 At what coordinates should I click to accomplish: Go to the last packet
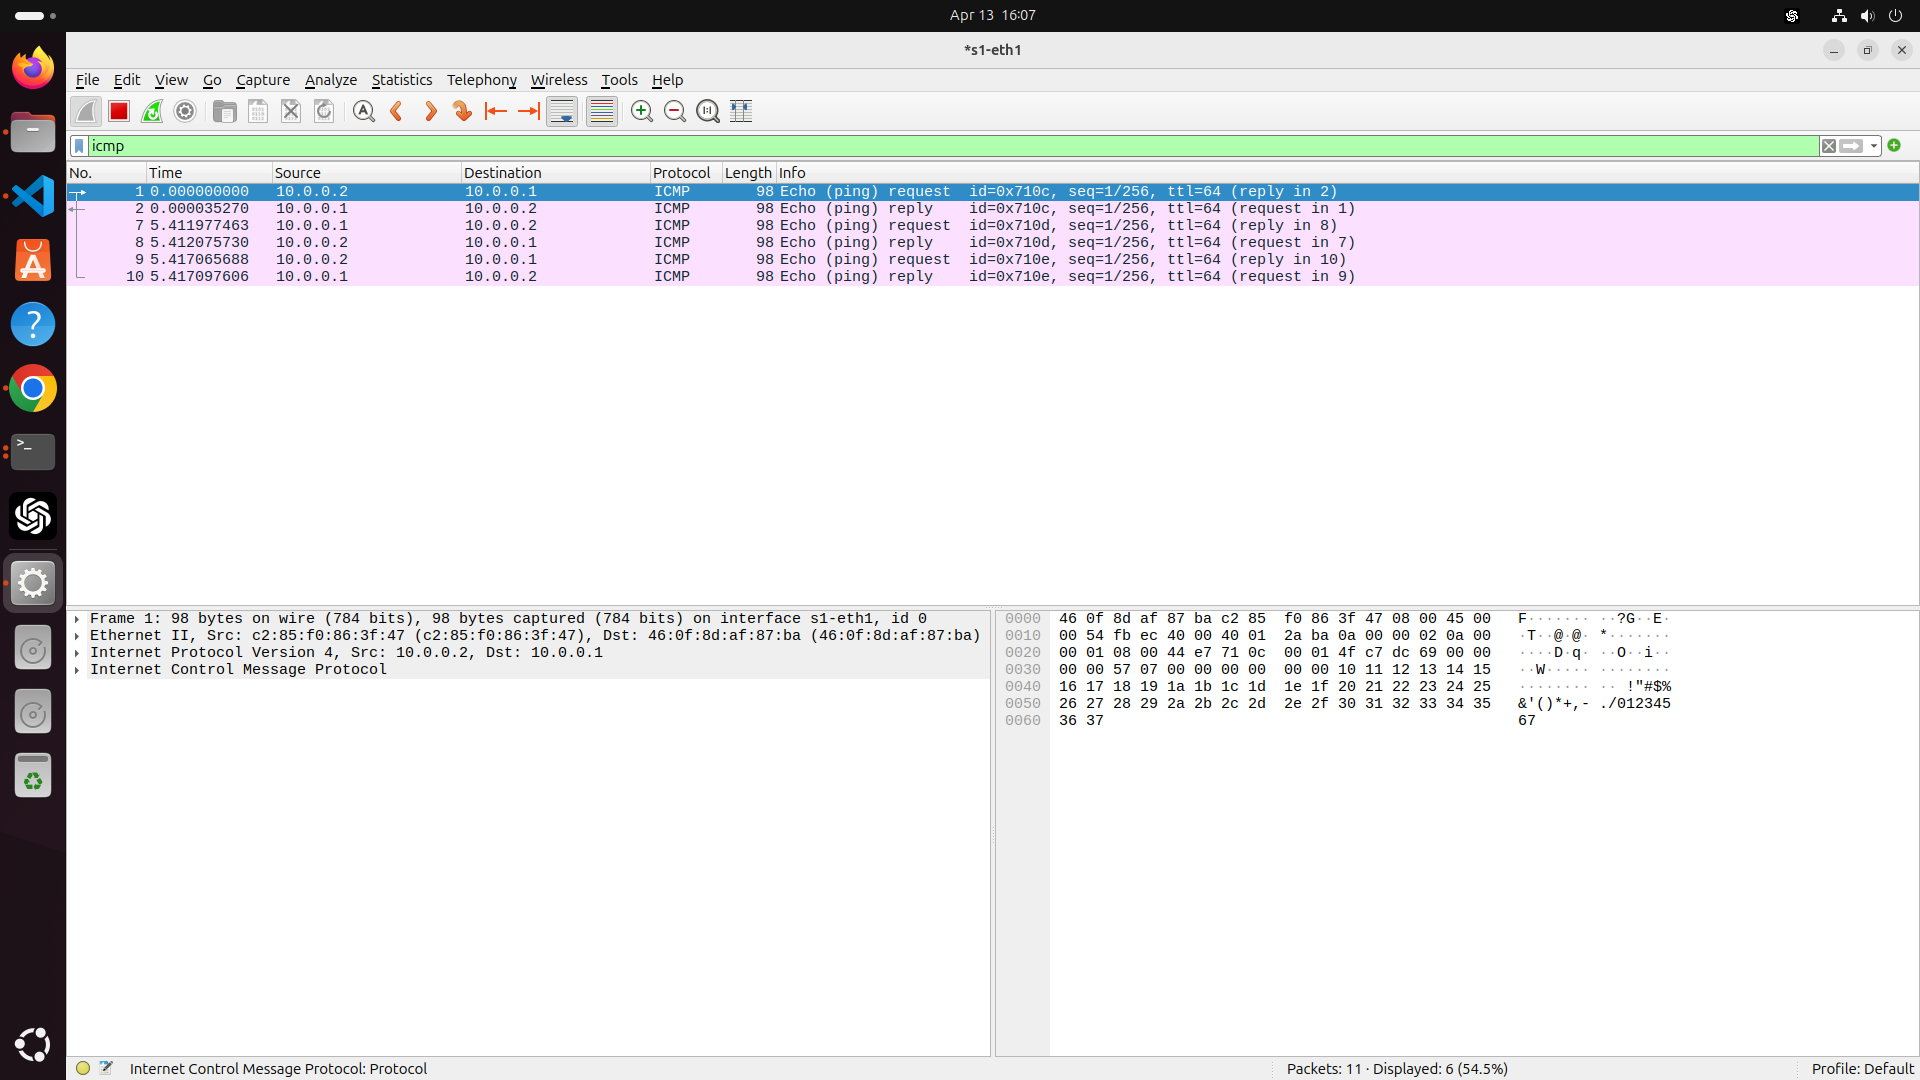point(527,111)
